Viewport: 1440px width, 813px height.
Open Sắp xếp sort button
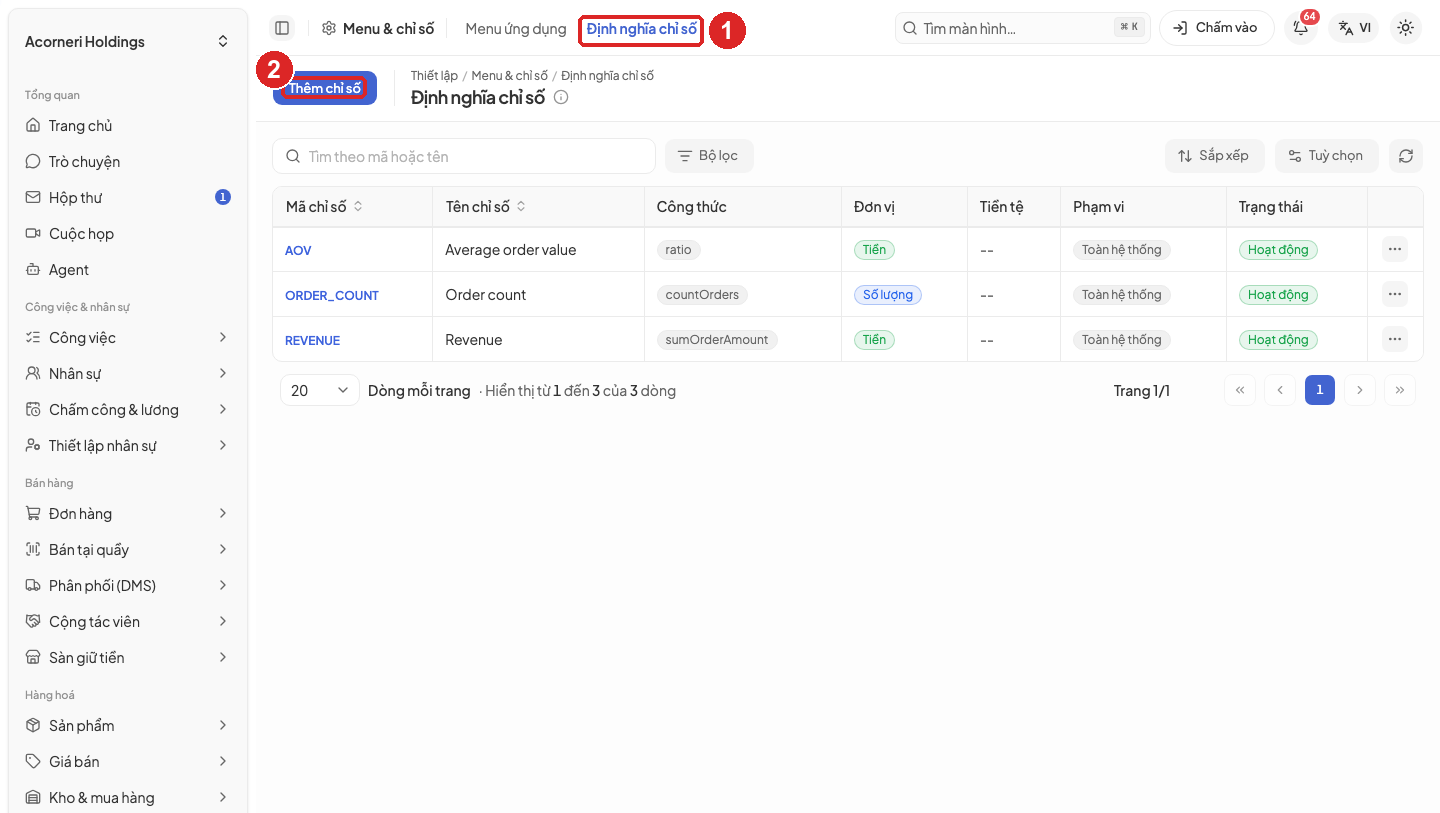pos(1214,156)
